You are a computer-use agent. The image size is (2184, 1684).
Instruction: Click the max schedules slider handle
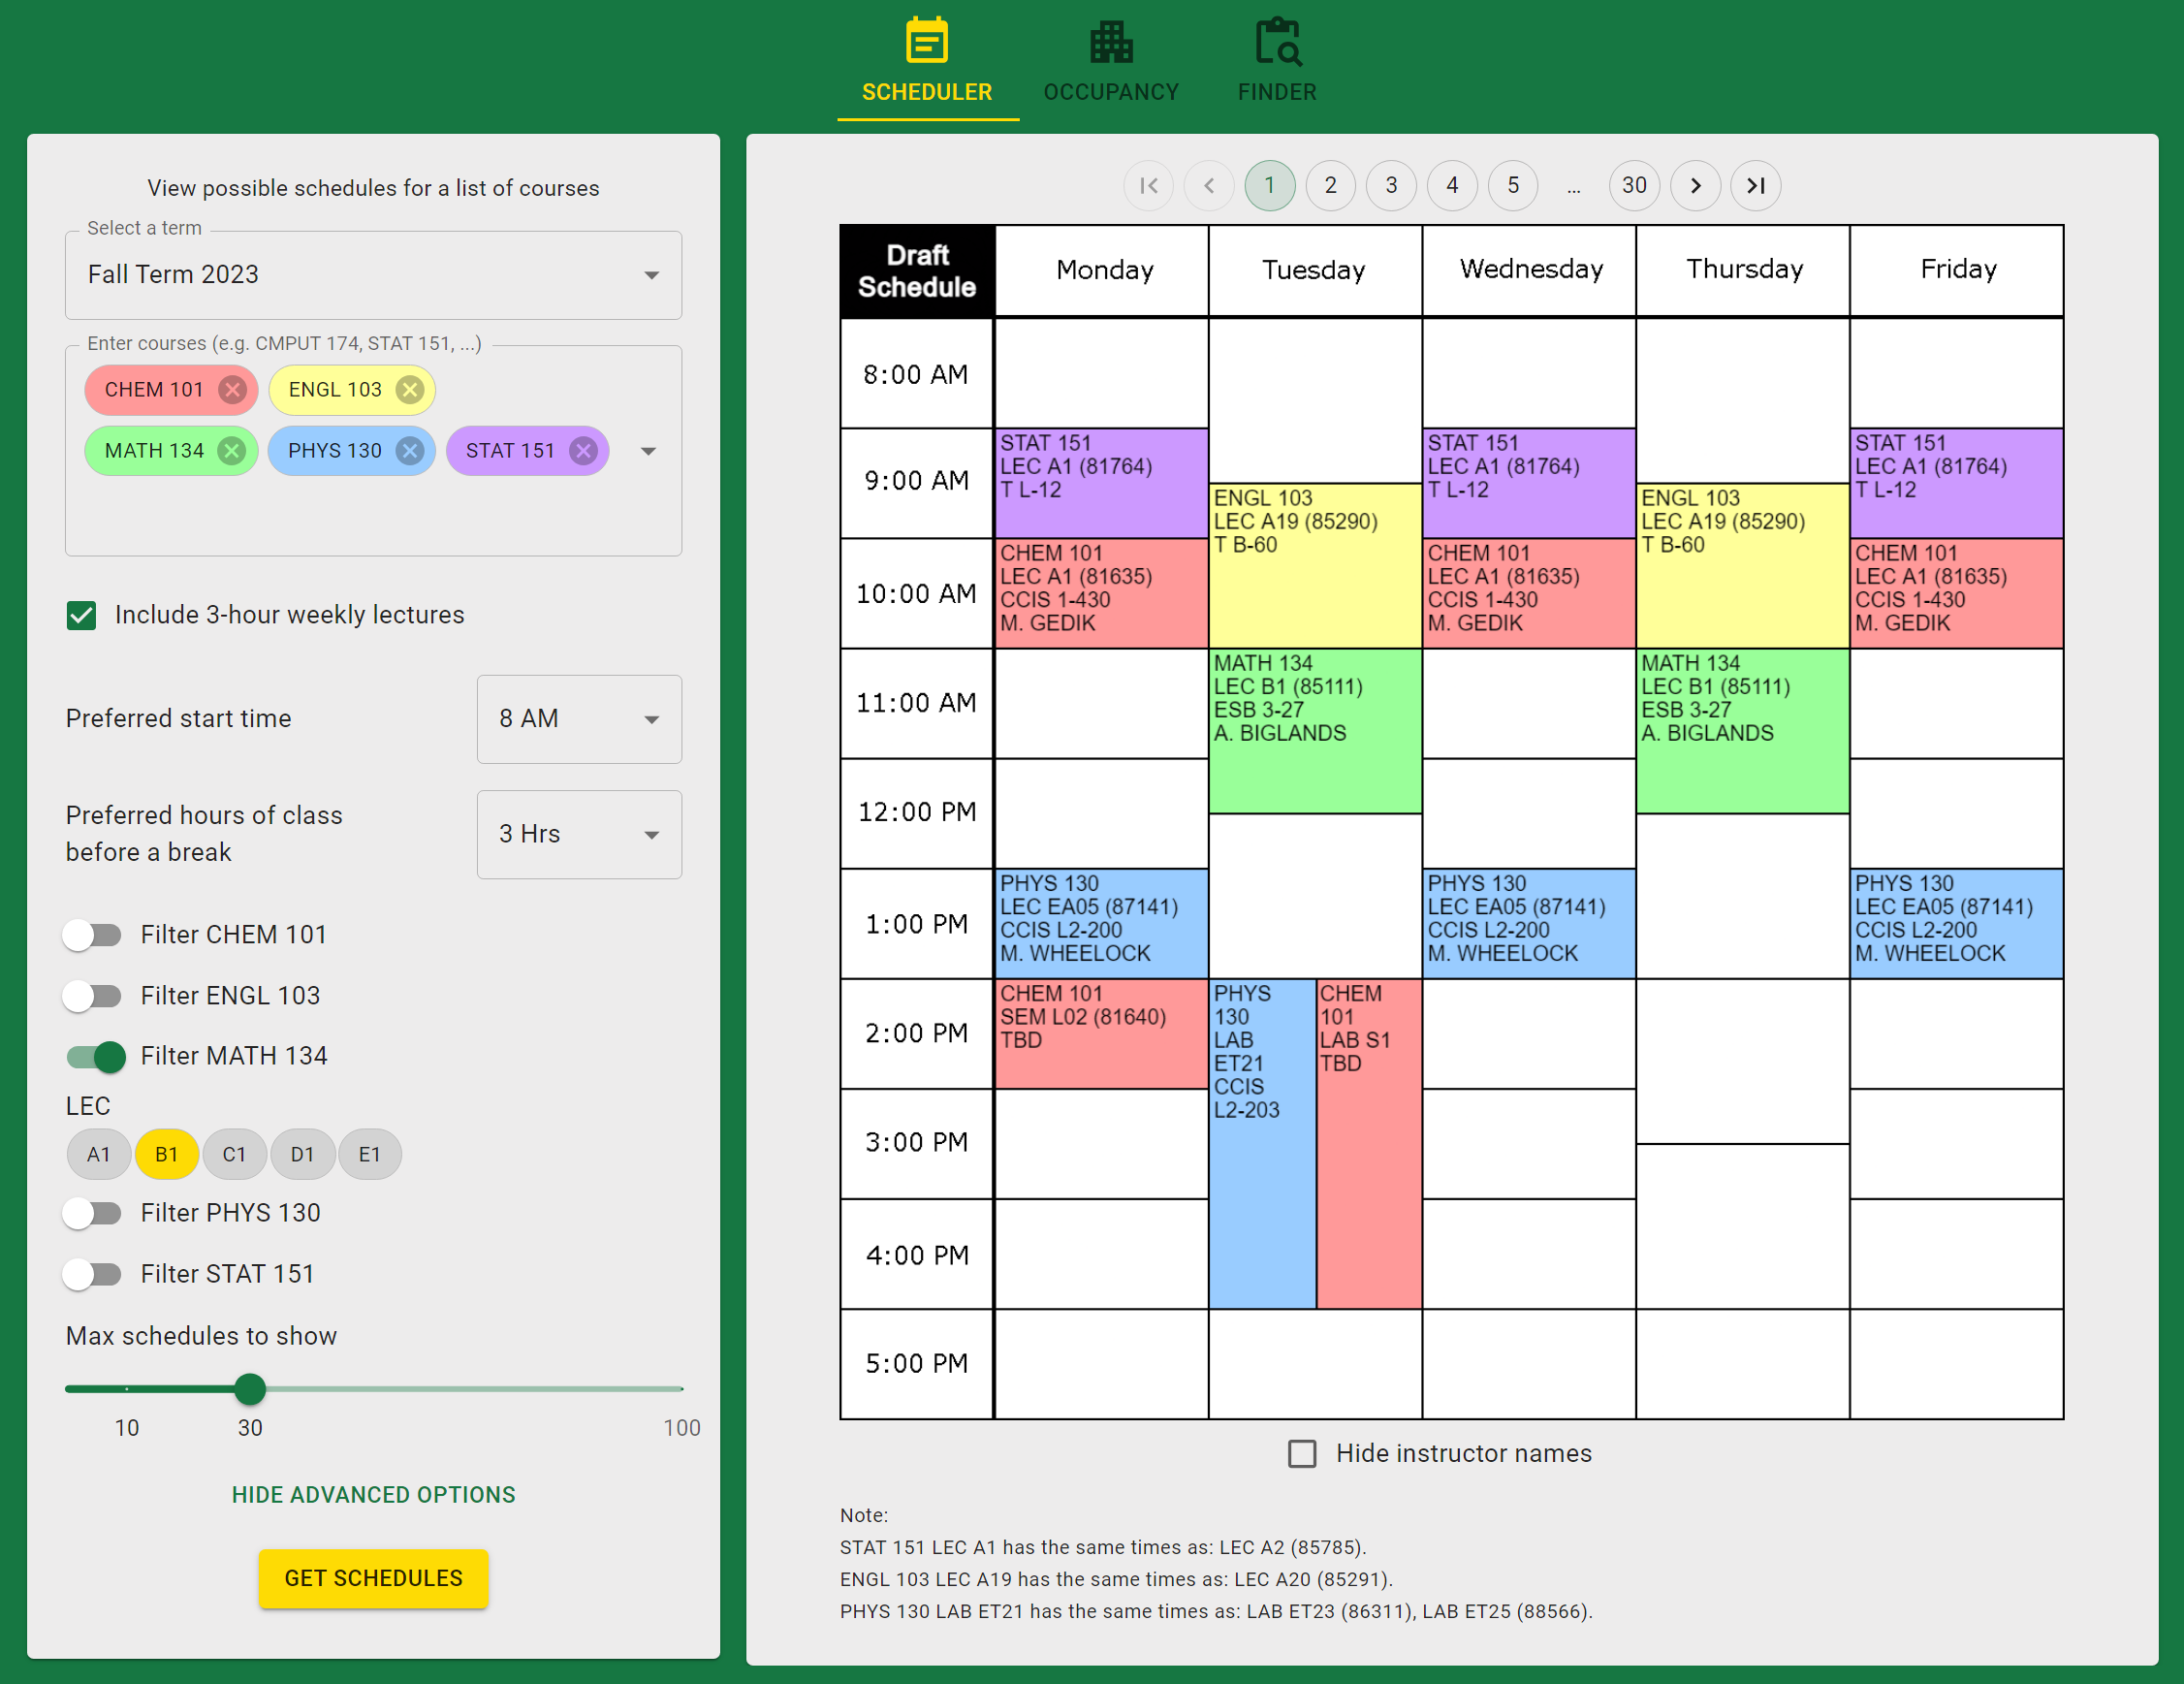[x=250, y=1389]
